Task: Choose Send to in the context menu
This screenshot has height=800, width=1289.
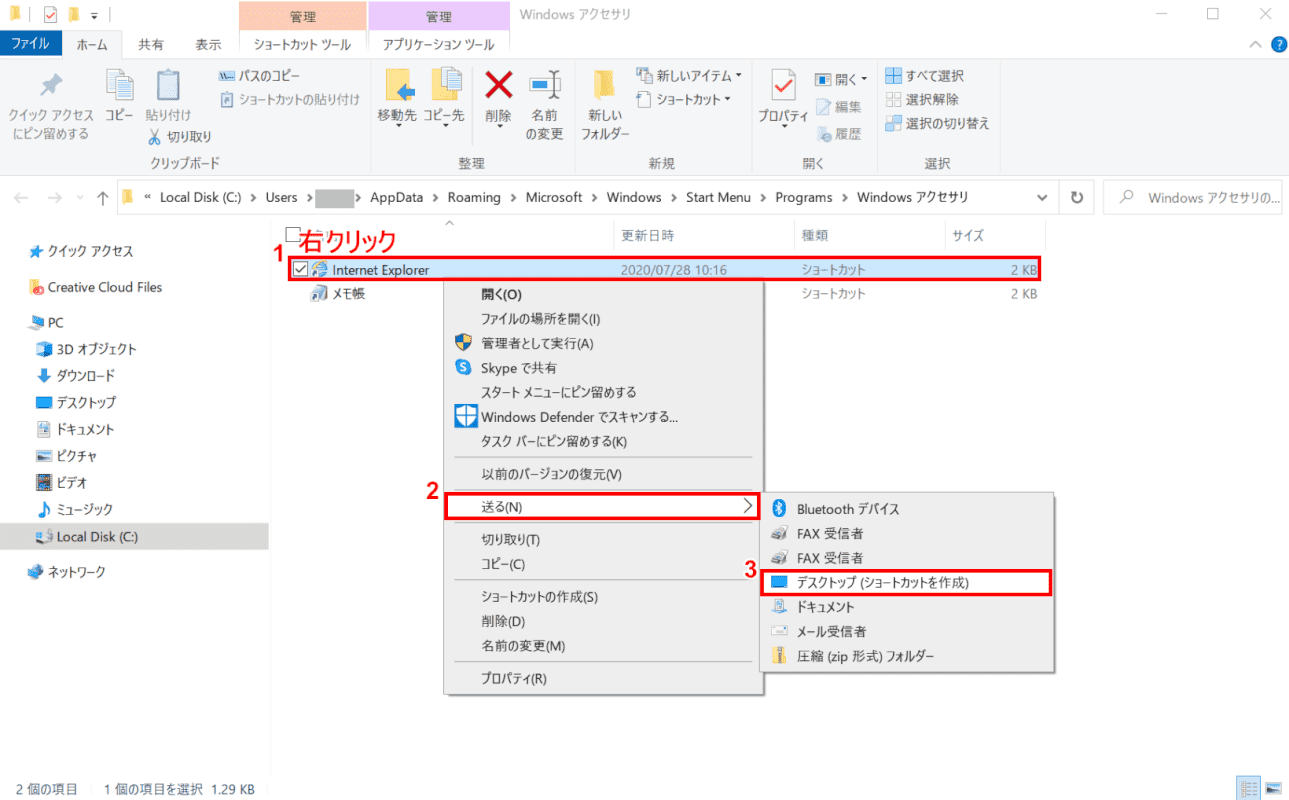Action: tap(601, 507)
